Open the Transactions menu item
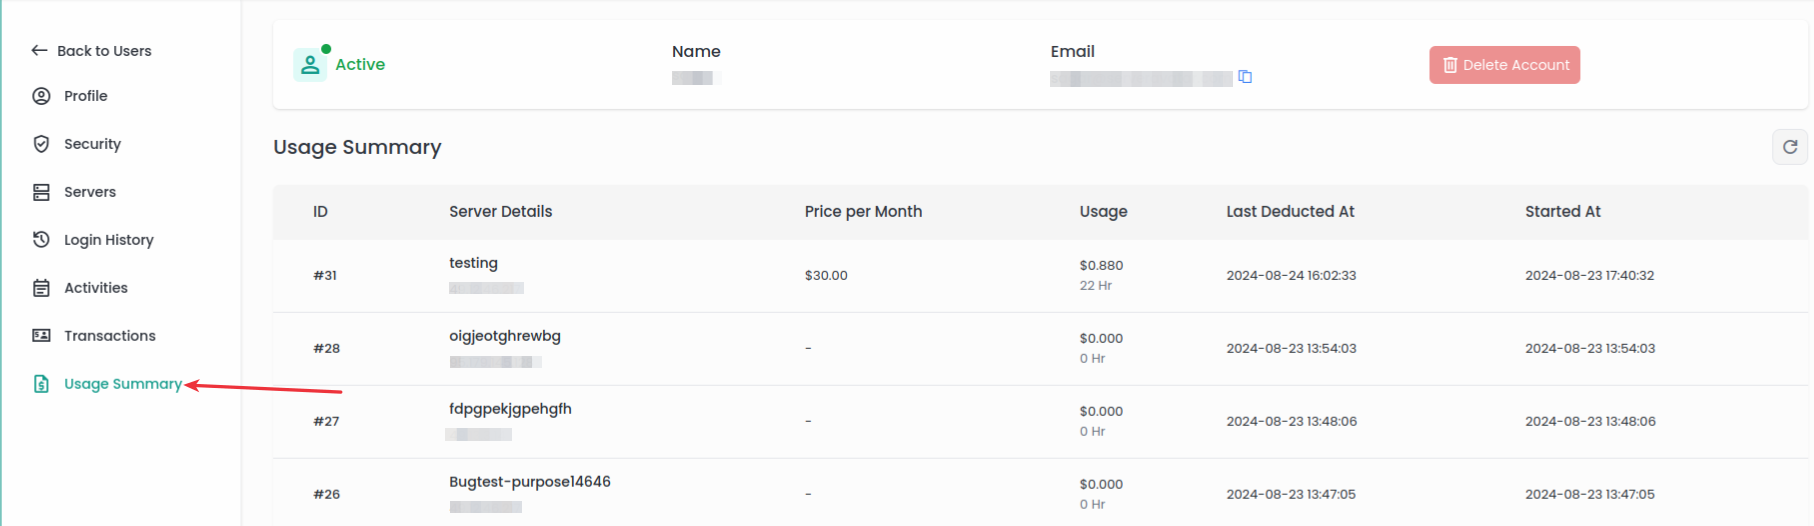The width and height of the screenshot is (1814, 526). (x=109, y=336)
